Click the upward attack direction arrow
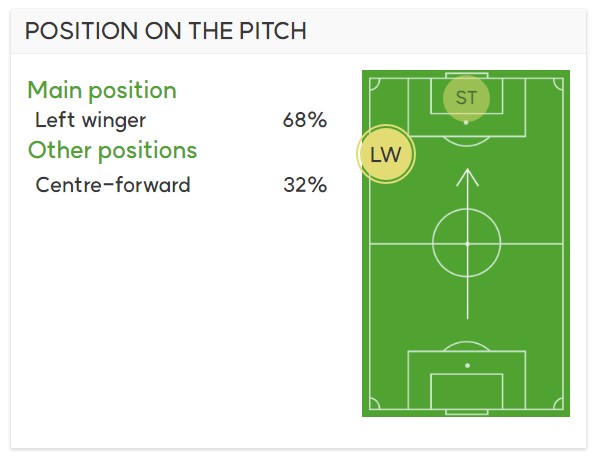This screenshot has width=596, height=459. (x=467, y=244)
